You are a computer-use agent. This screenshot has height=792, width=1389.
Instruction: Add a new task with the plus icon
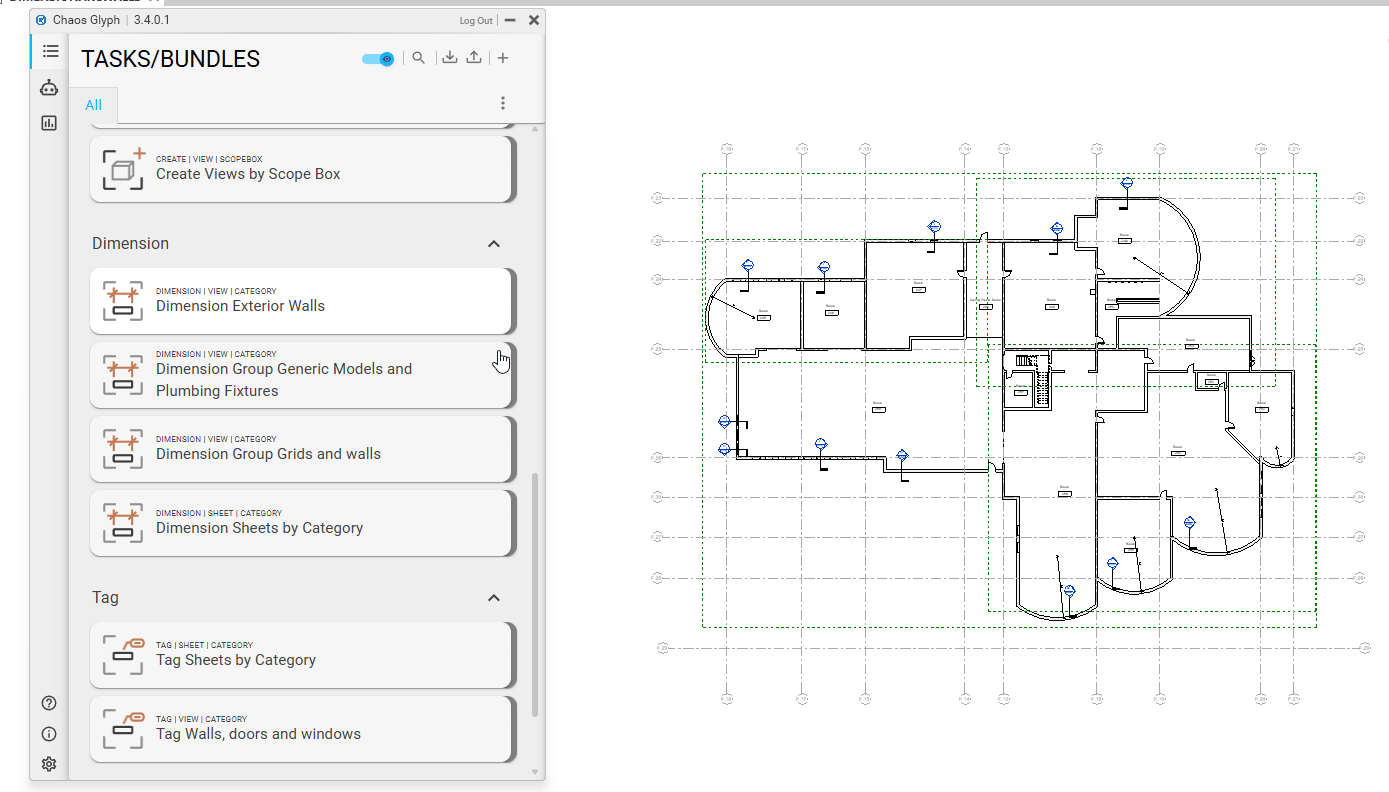tap(502, 57)
